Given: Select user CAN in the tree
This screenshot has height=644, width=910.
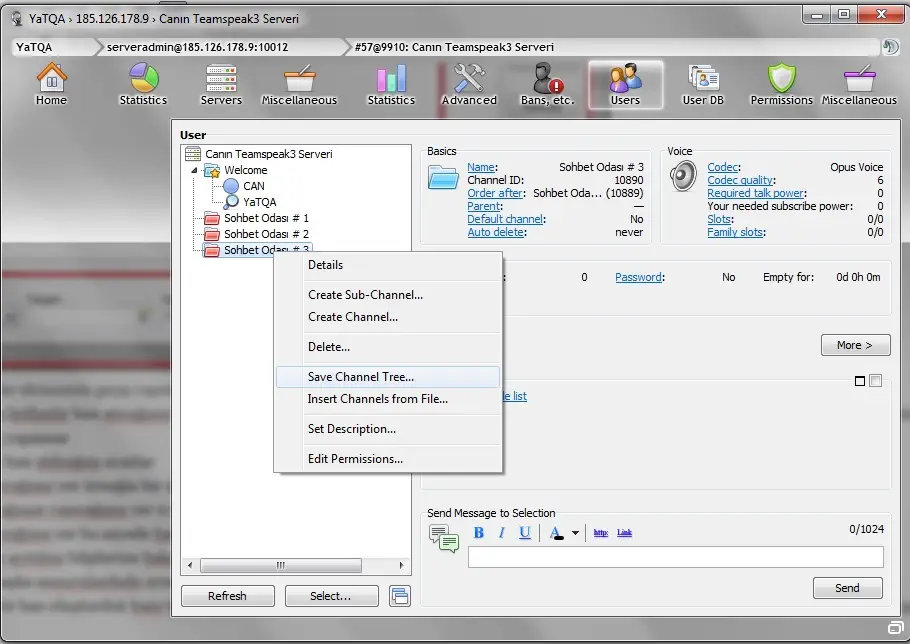Looking at the screenshot, I should (x=254, y=186).
